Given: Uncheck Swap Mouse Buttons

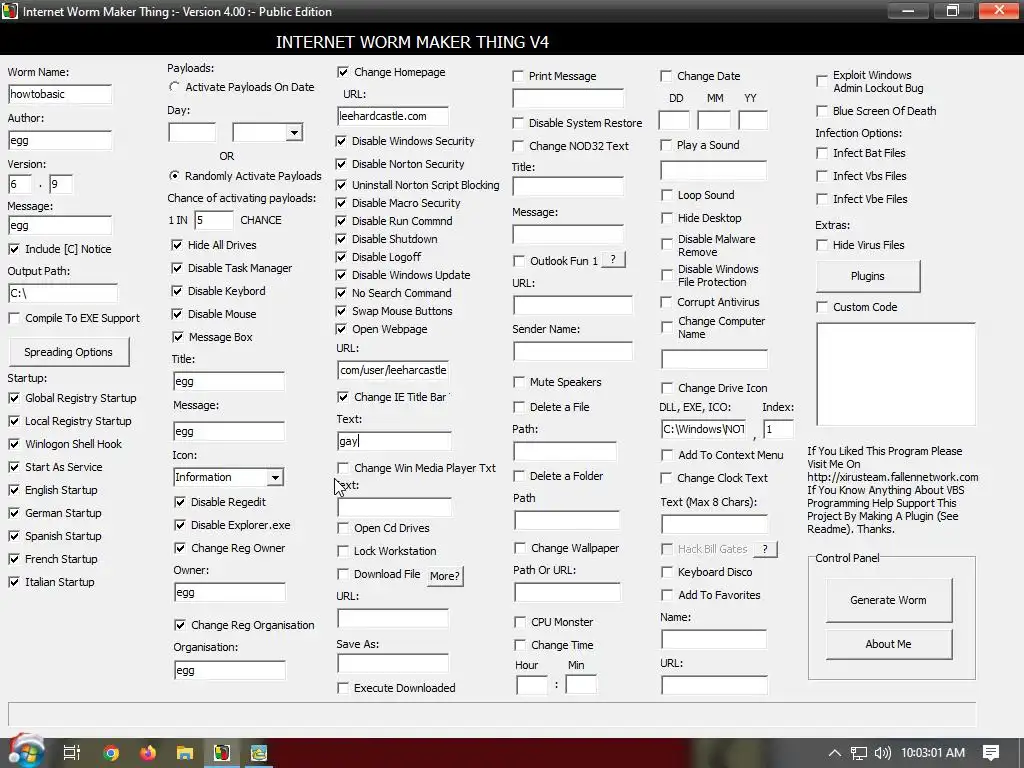Looking at the screenshot, I should (x=341, y=311).
